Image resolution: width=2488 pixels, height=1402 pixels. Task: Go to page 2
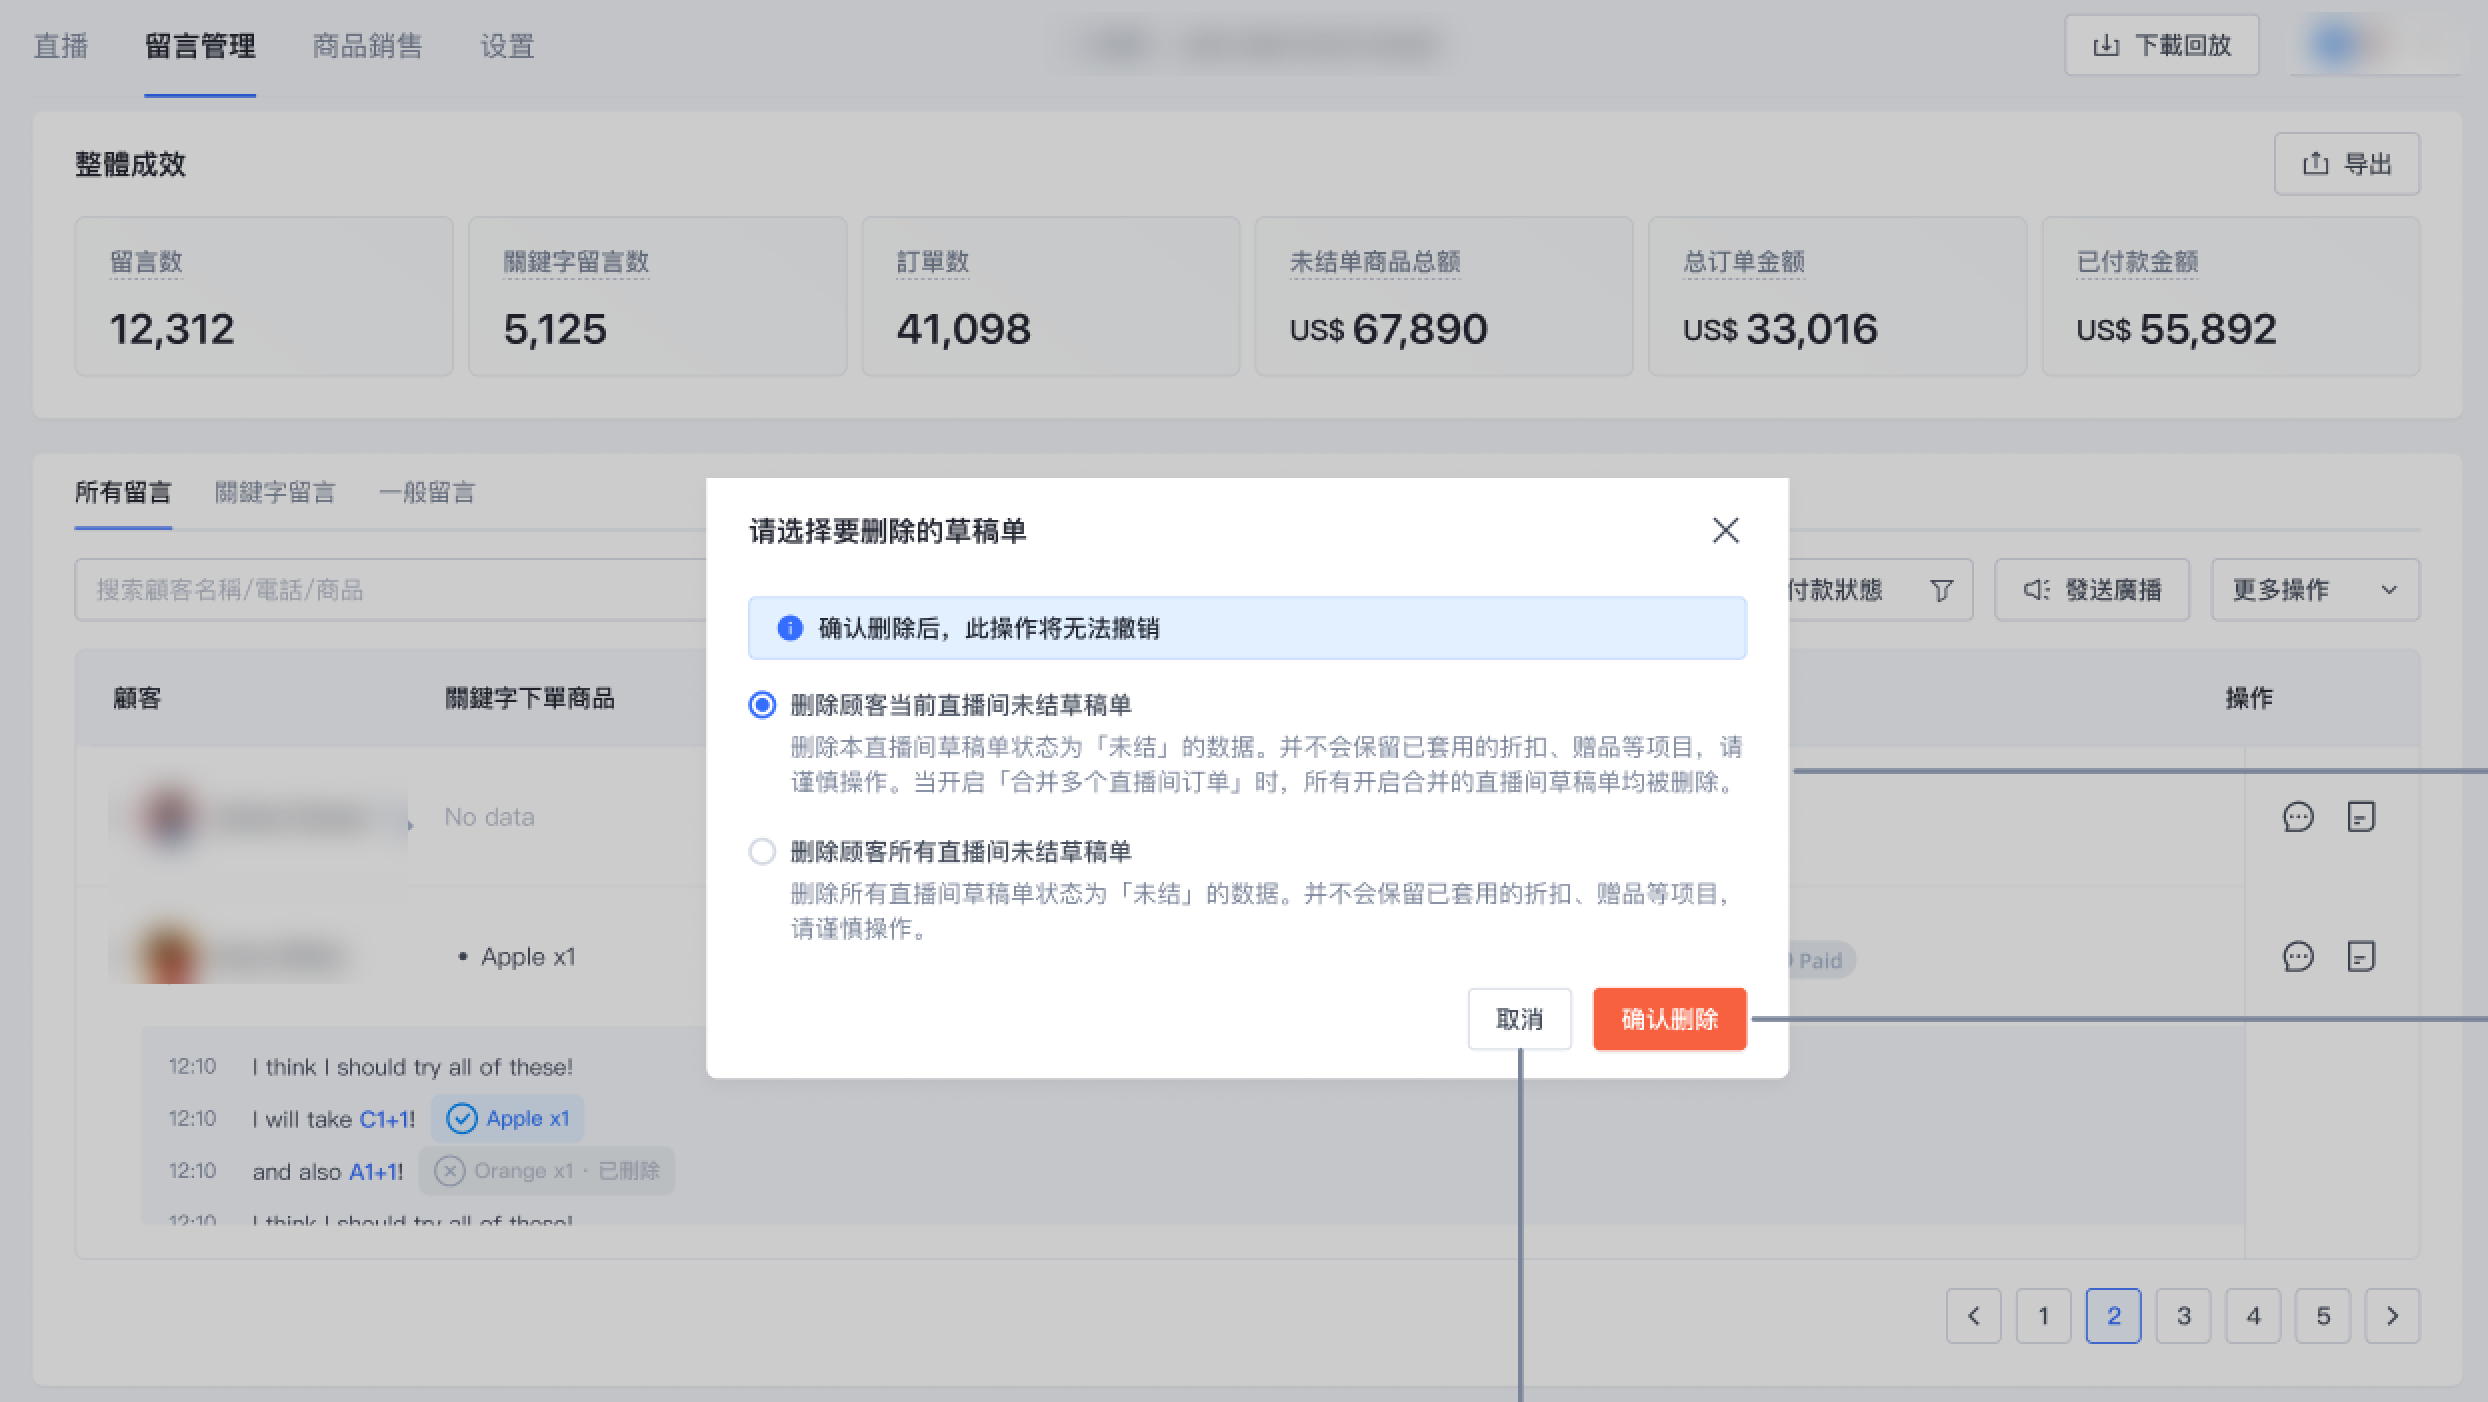tap(2113, 1316)
